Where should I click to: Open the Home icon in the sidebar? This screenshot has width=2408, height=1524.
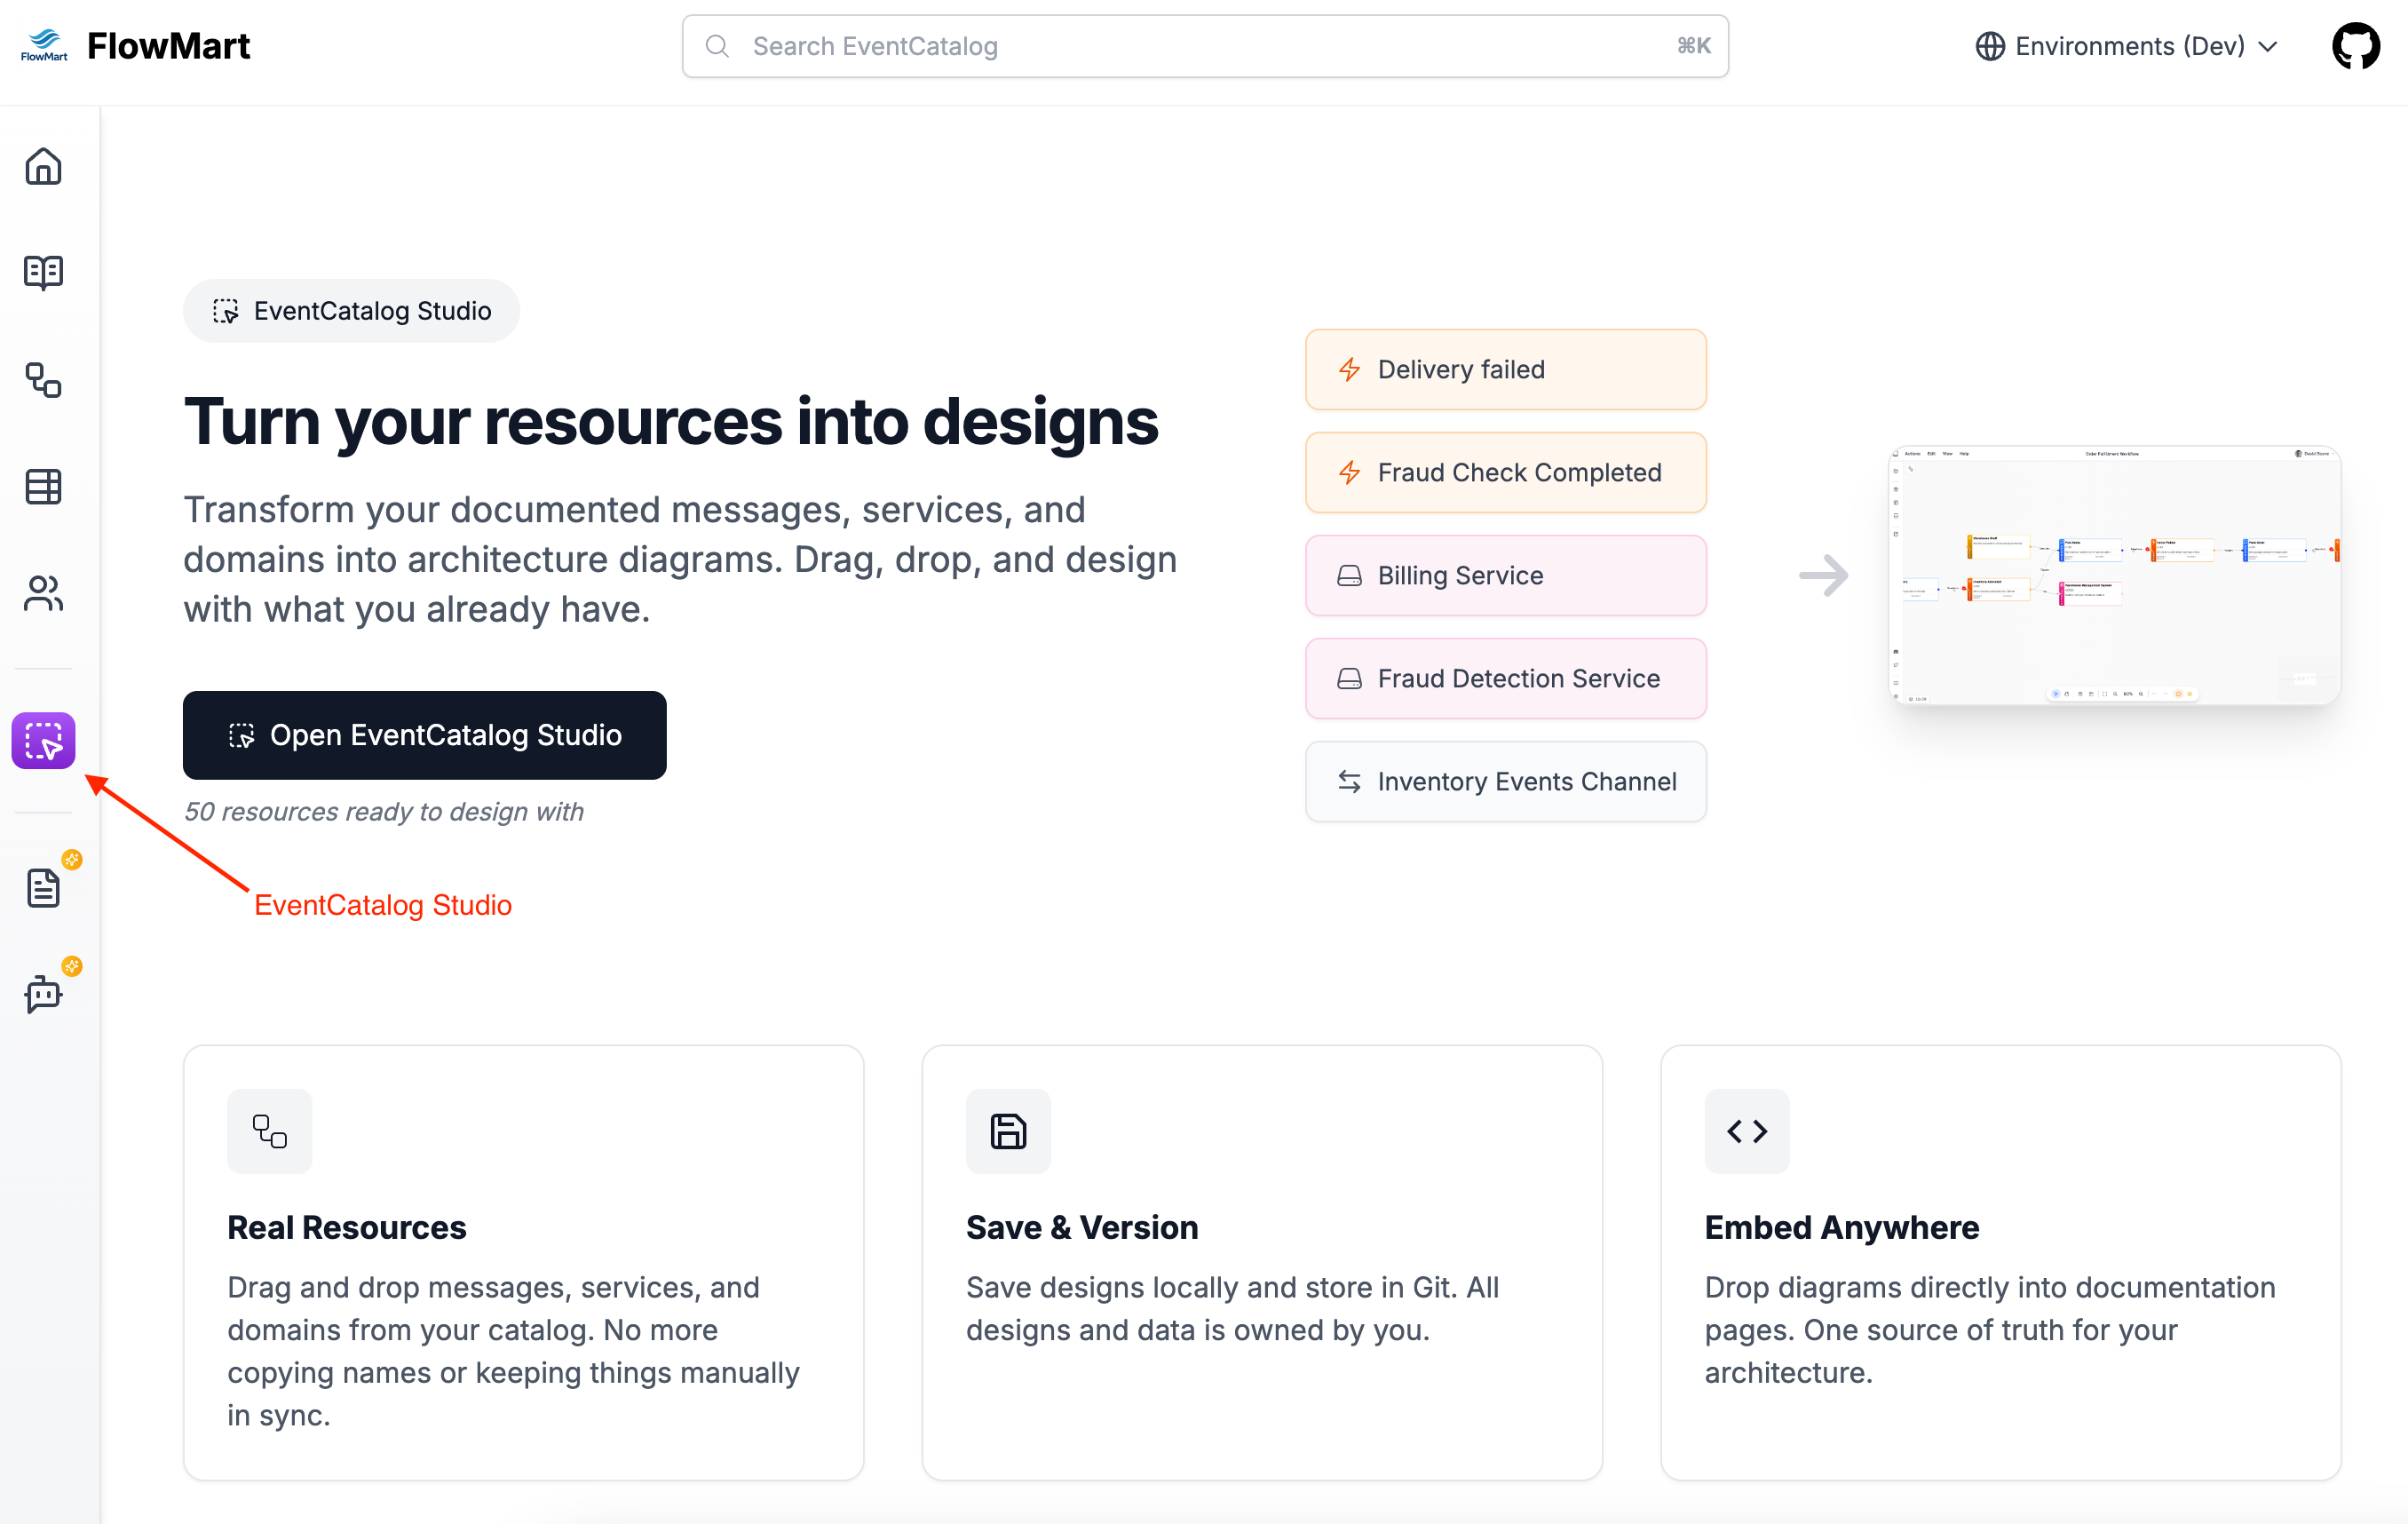(43, 167)
